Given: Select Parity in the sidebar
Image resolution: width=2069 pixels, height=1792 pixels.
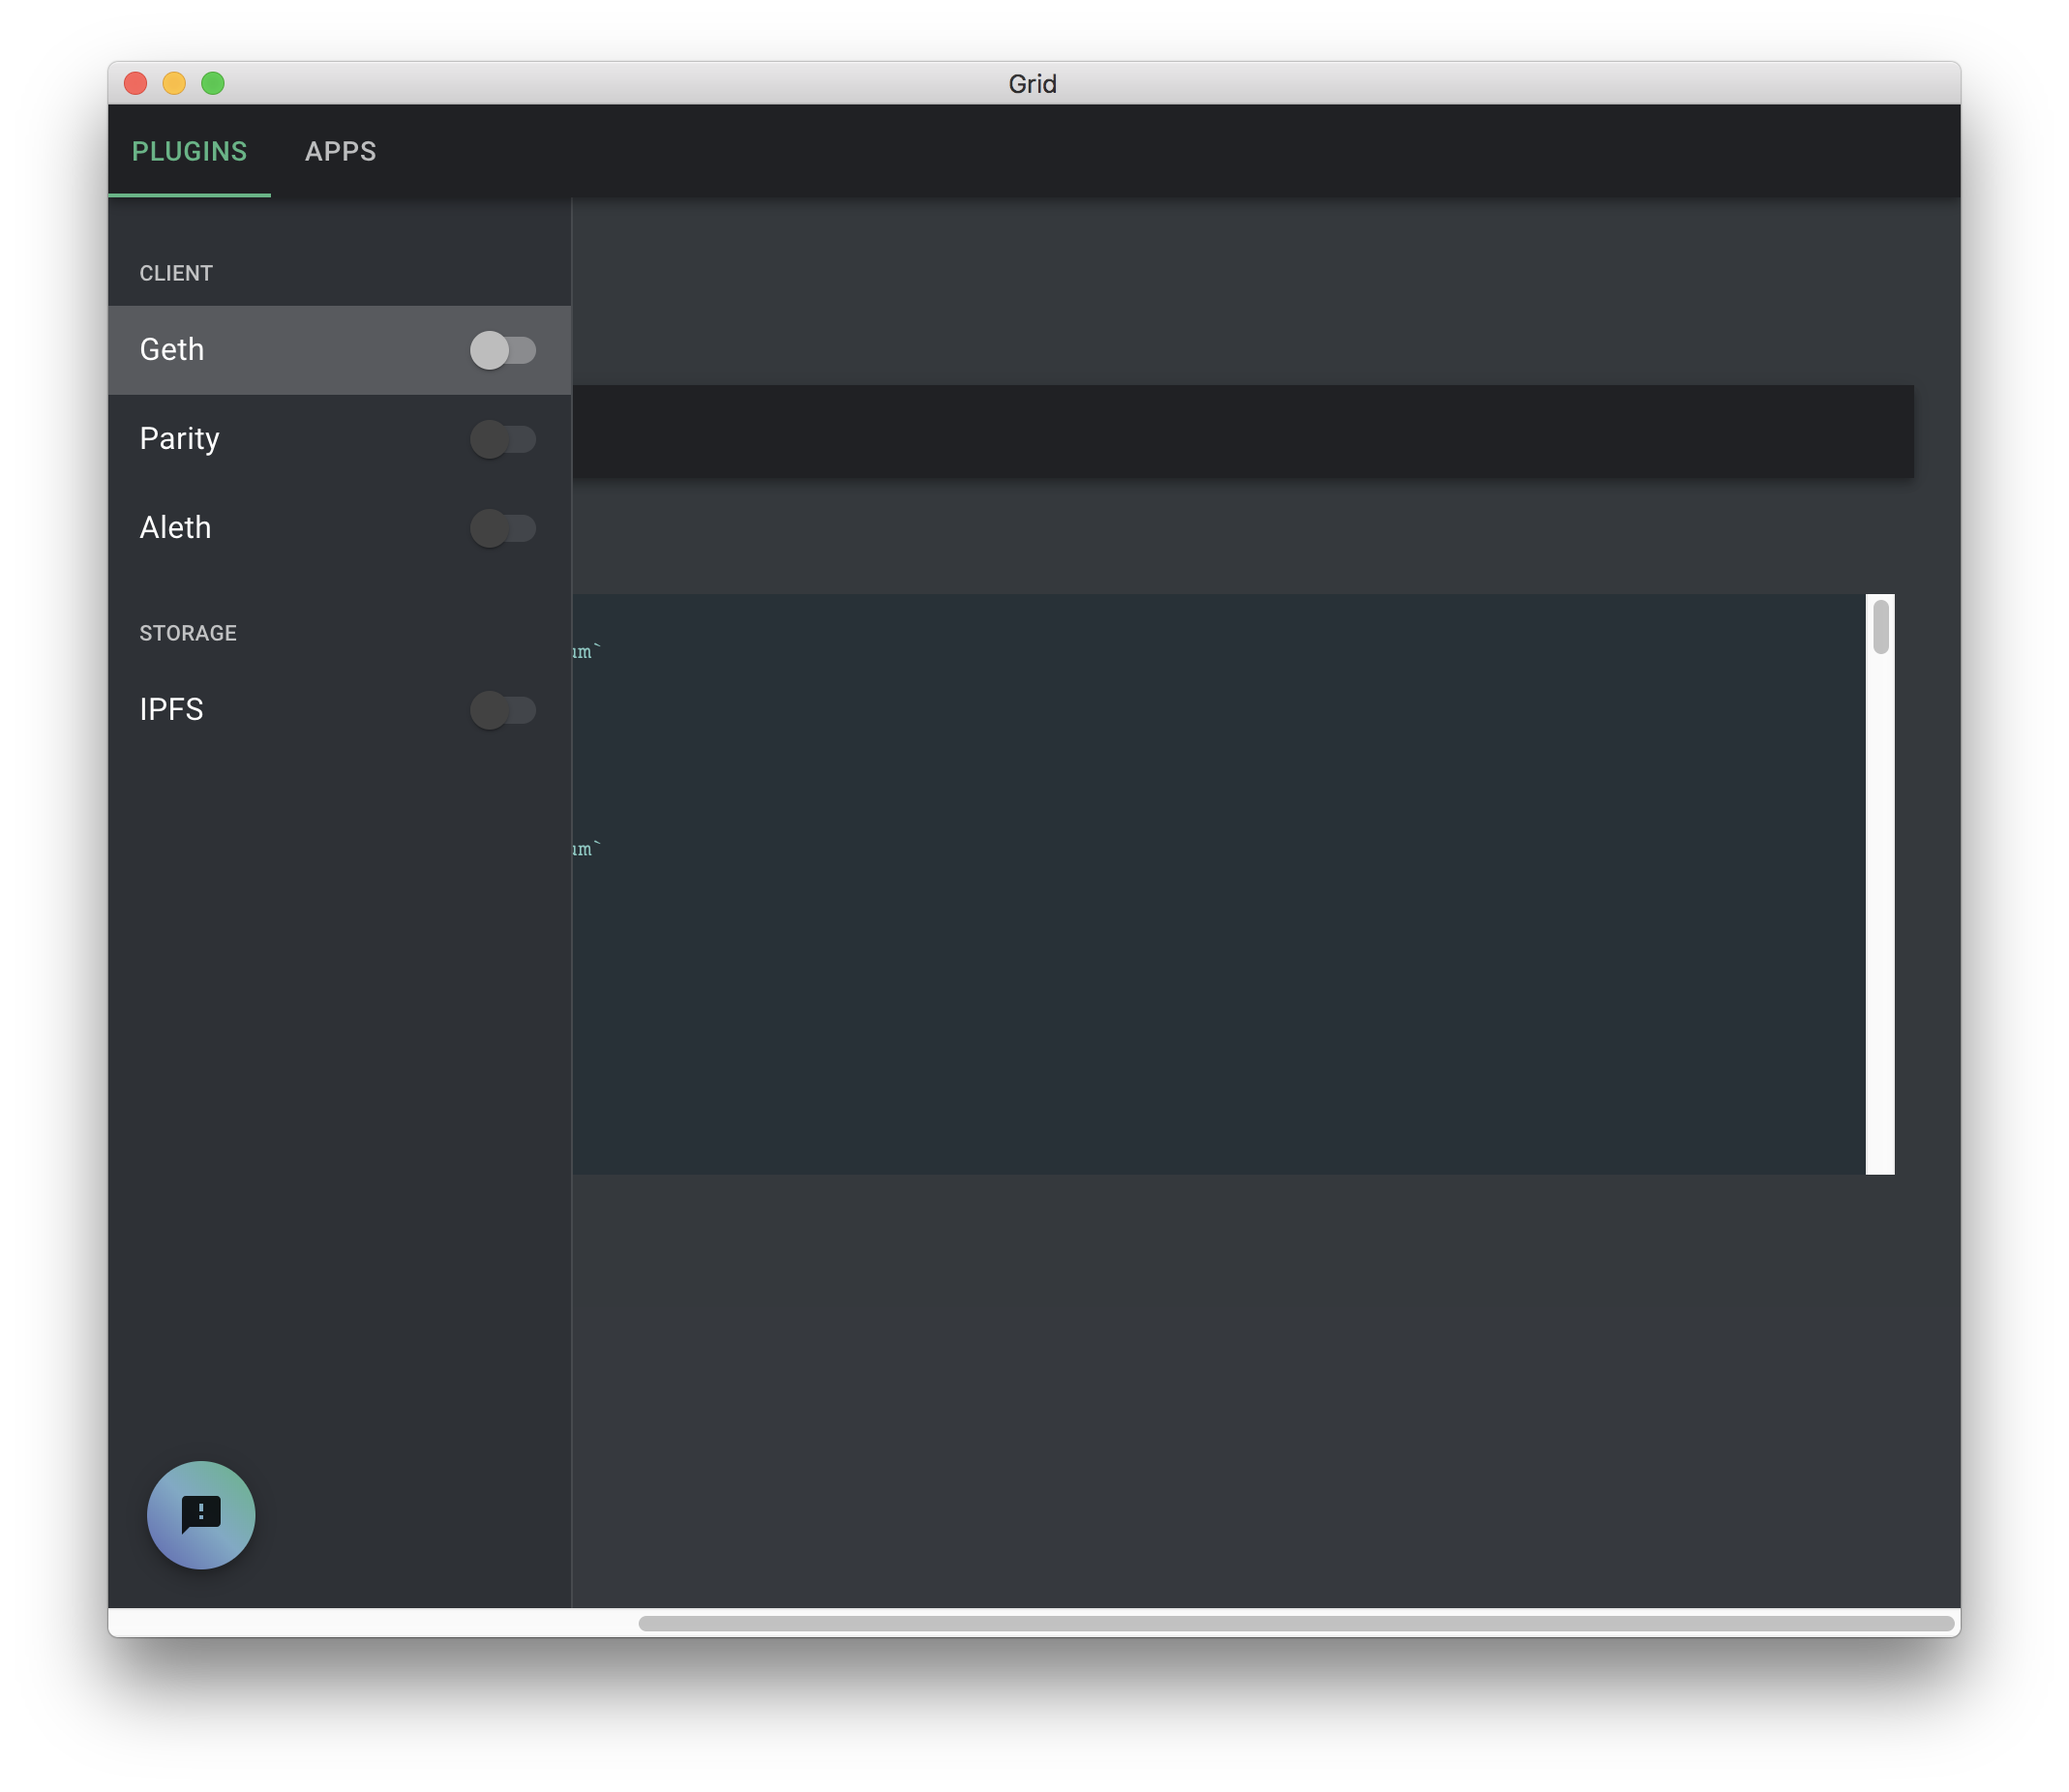Looking at the screenshot, I should coord(250,439).
